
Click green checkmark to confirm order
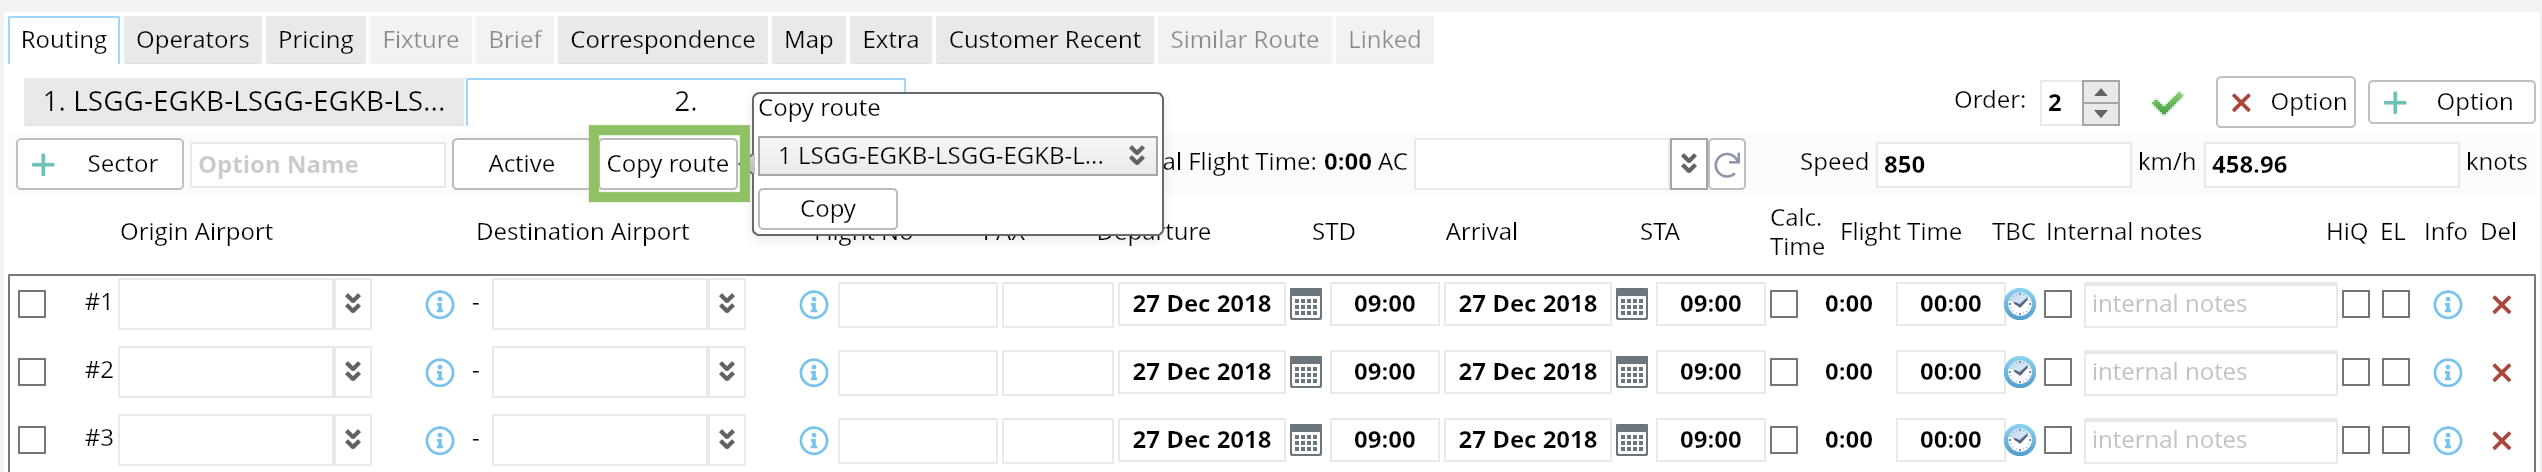[2167, 103]
